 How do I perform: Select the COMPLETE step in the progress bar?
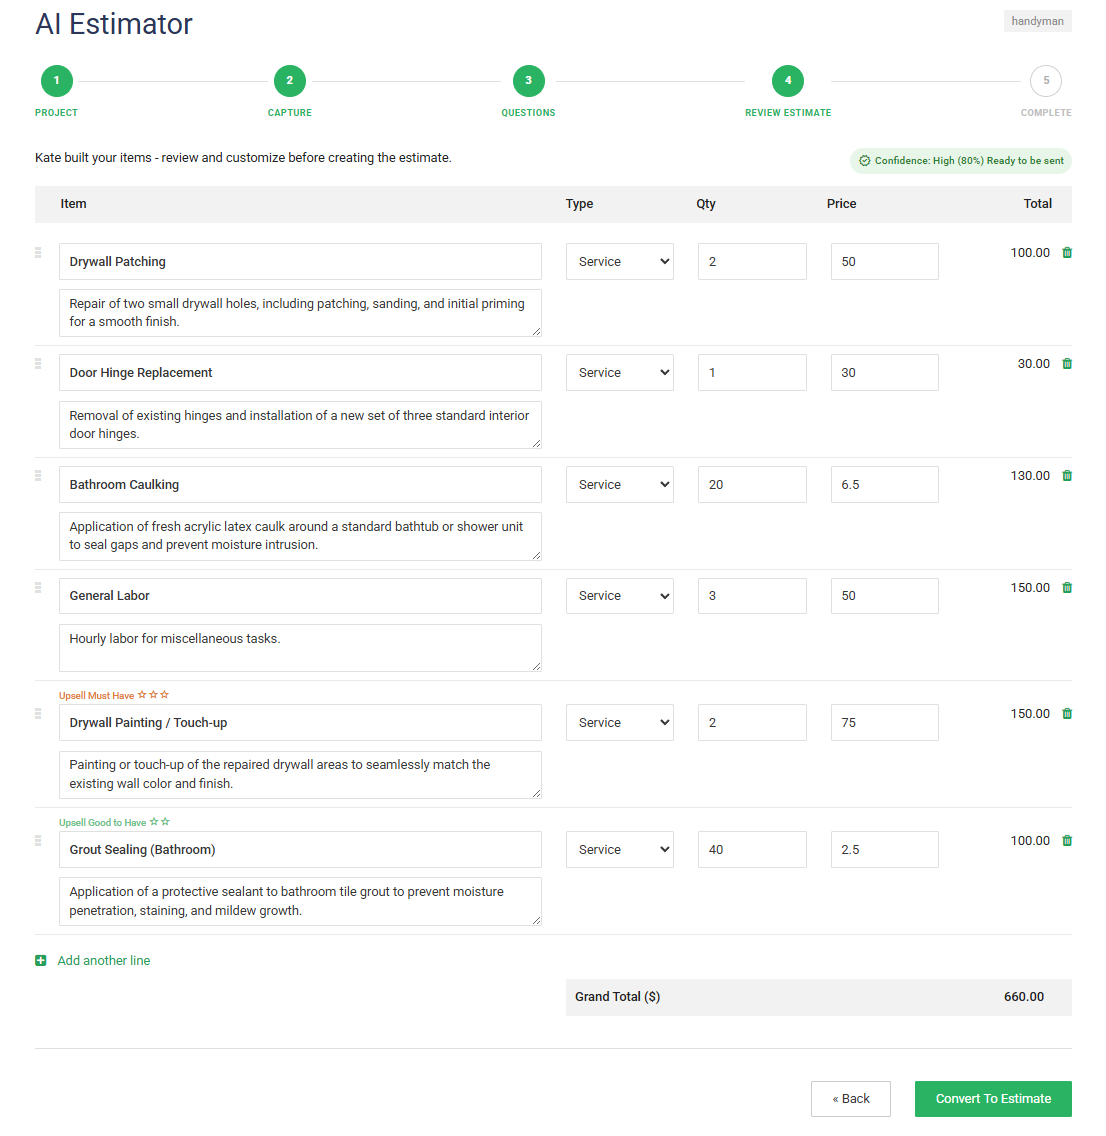pos(1045,80)
